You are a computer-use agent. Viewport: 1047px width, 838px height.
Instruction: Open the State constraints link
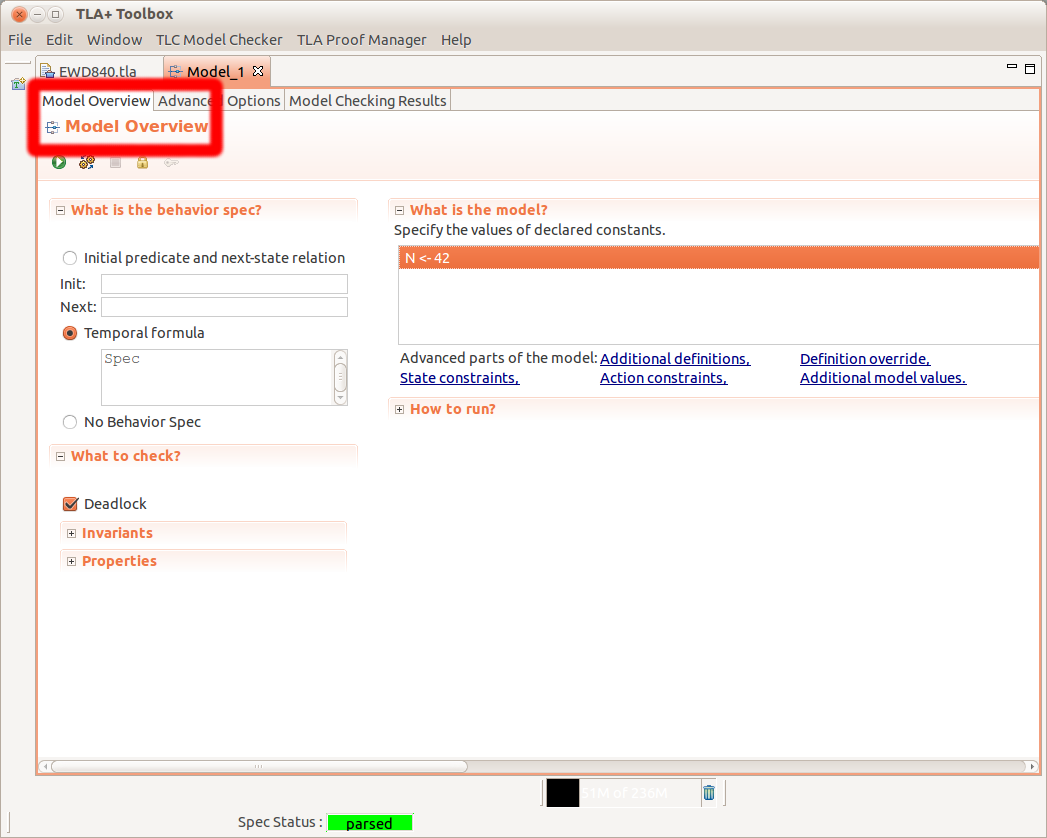(459, 378)
